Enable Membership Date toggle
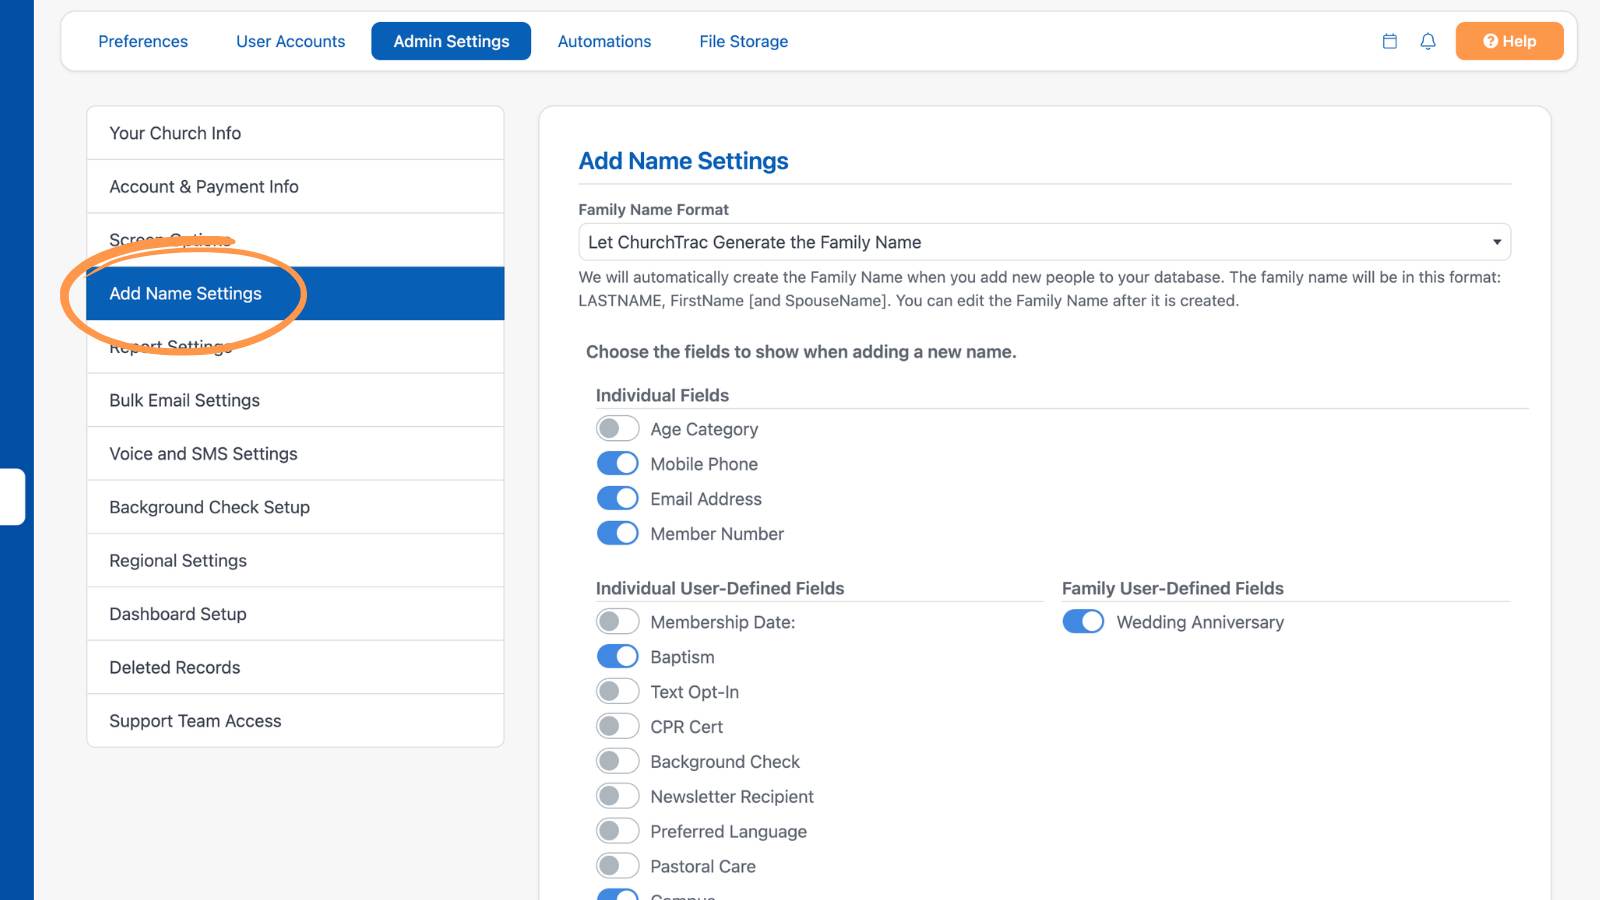Viewport: 1600px width, 900px height. tap(617, 622)
